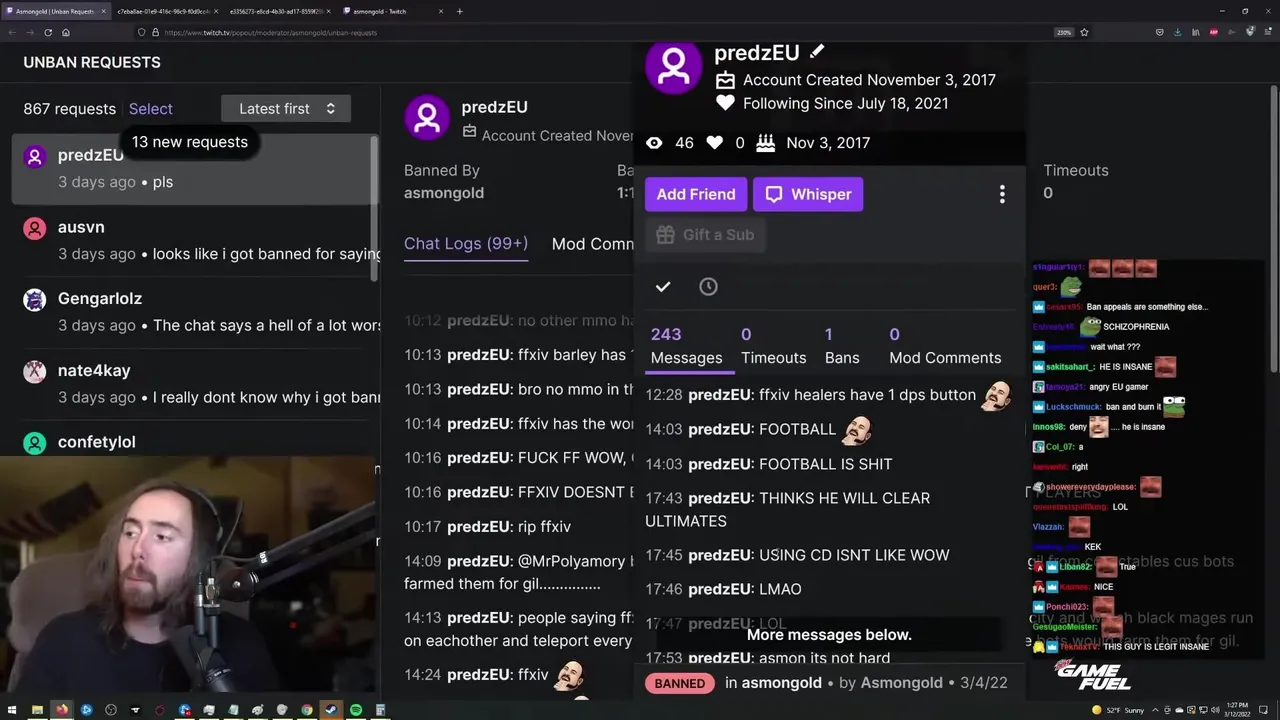Click the bookmark star in address bar
Viewport: 1280px width, 720px height.
pyautogui.click(x=1084, y=32)
